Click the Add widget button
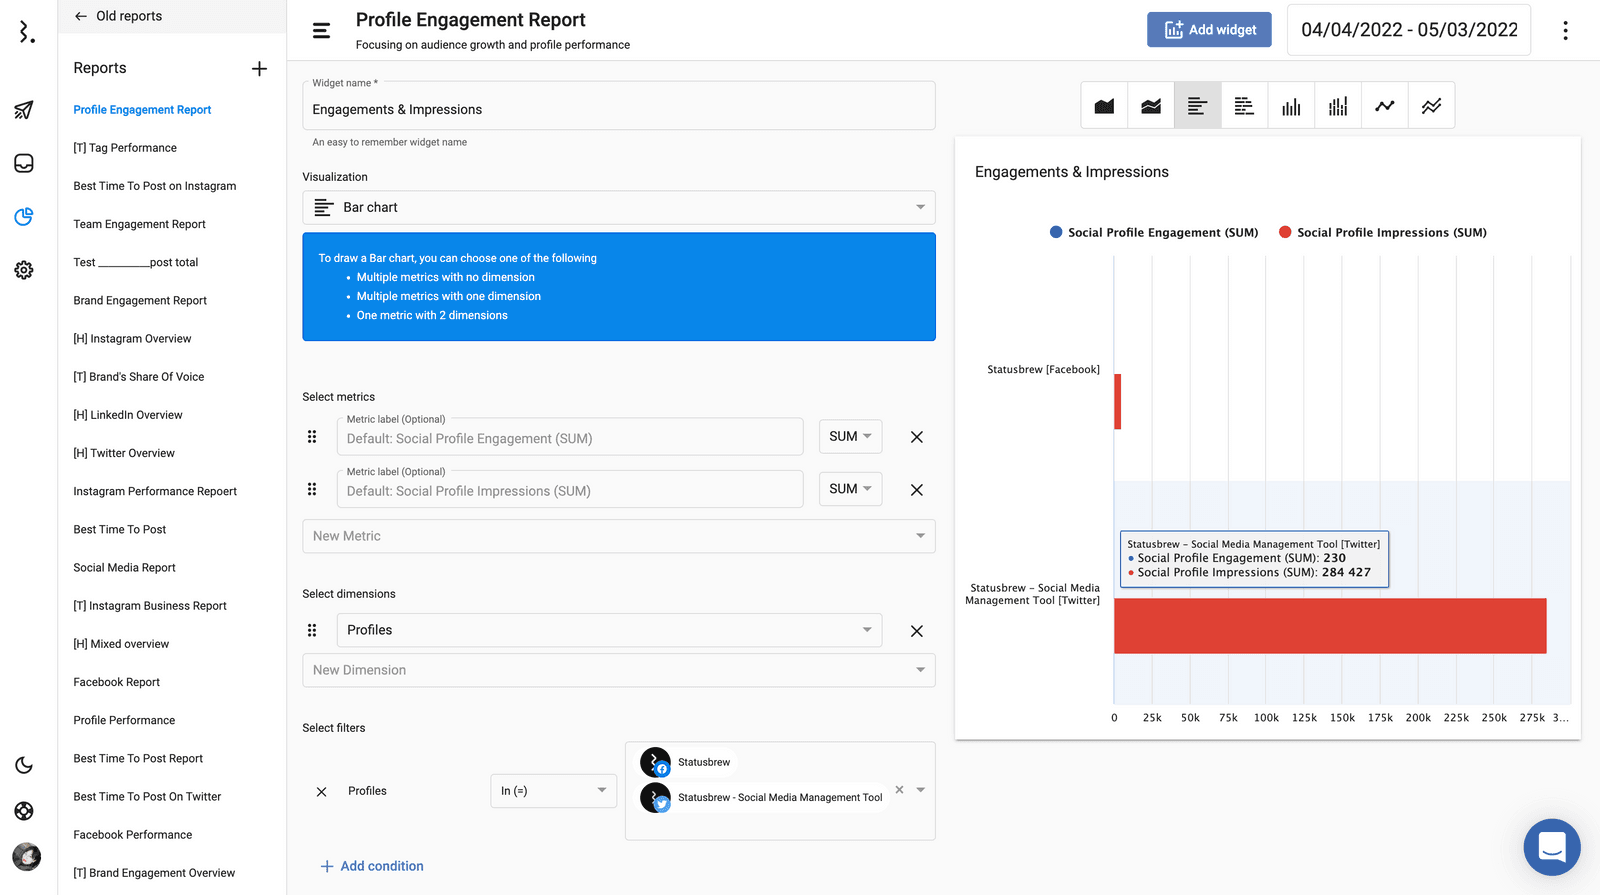The height and width of the screenshot is (895, 1600). (x=1208, y=30)
